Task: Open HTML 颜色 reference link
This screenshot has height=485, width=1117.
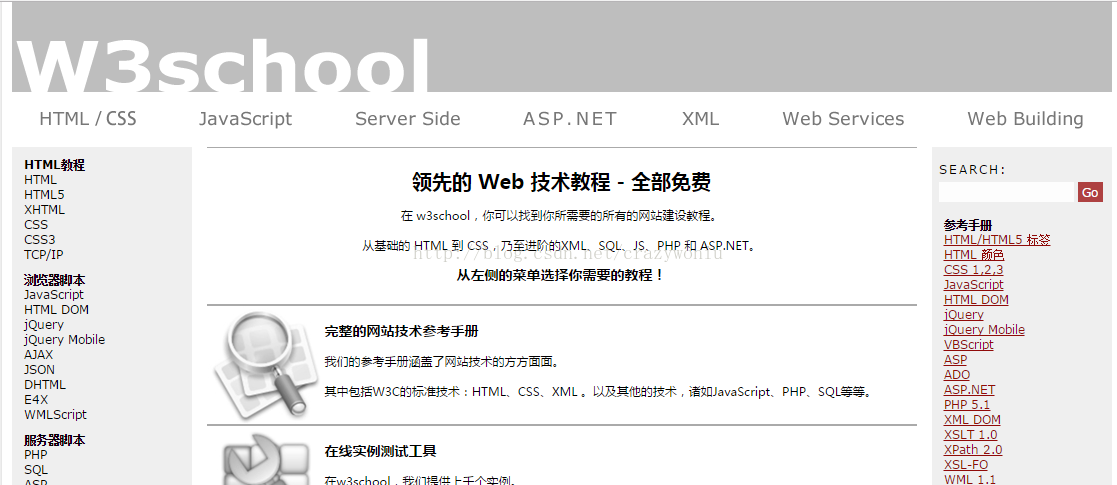Action: pyautogui.click(x=974, y=255)
